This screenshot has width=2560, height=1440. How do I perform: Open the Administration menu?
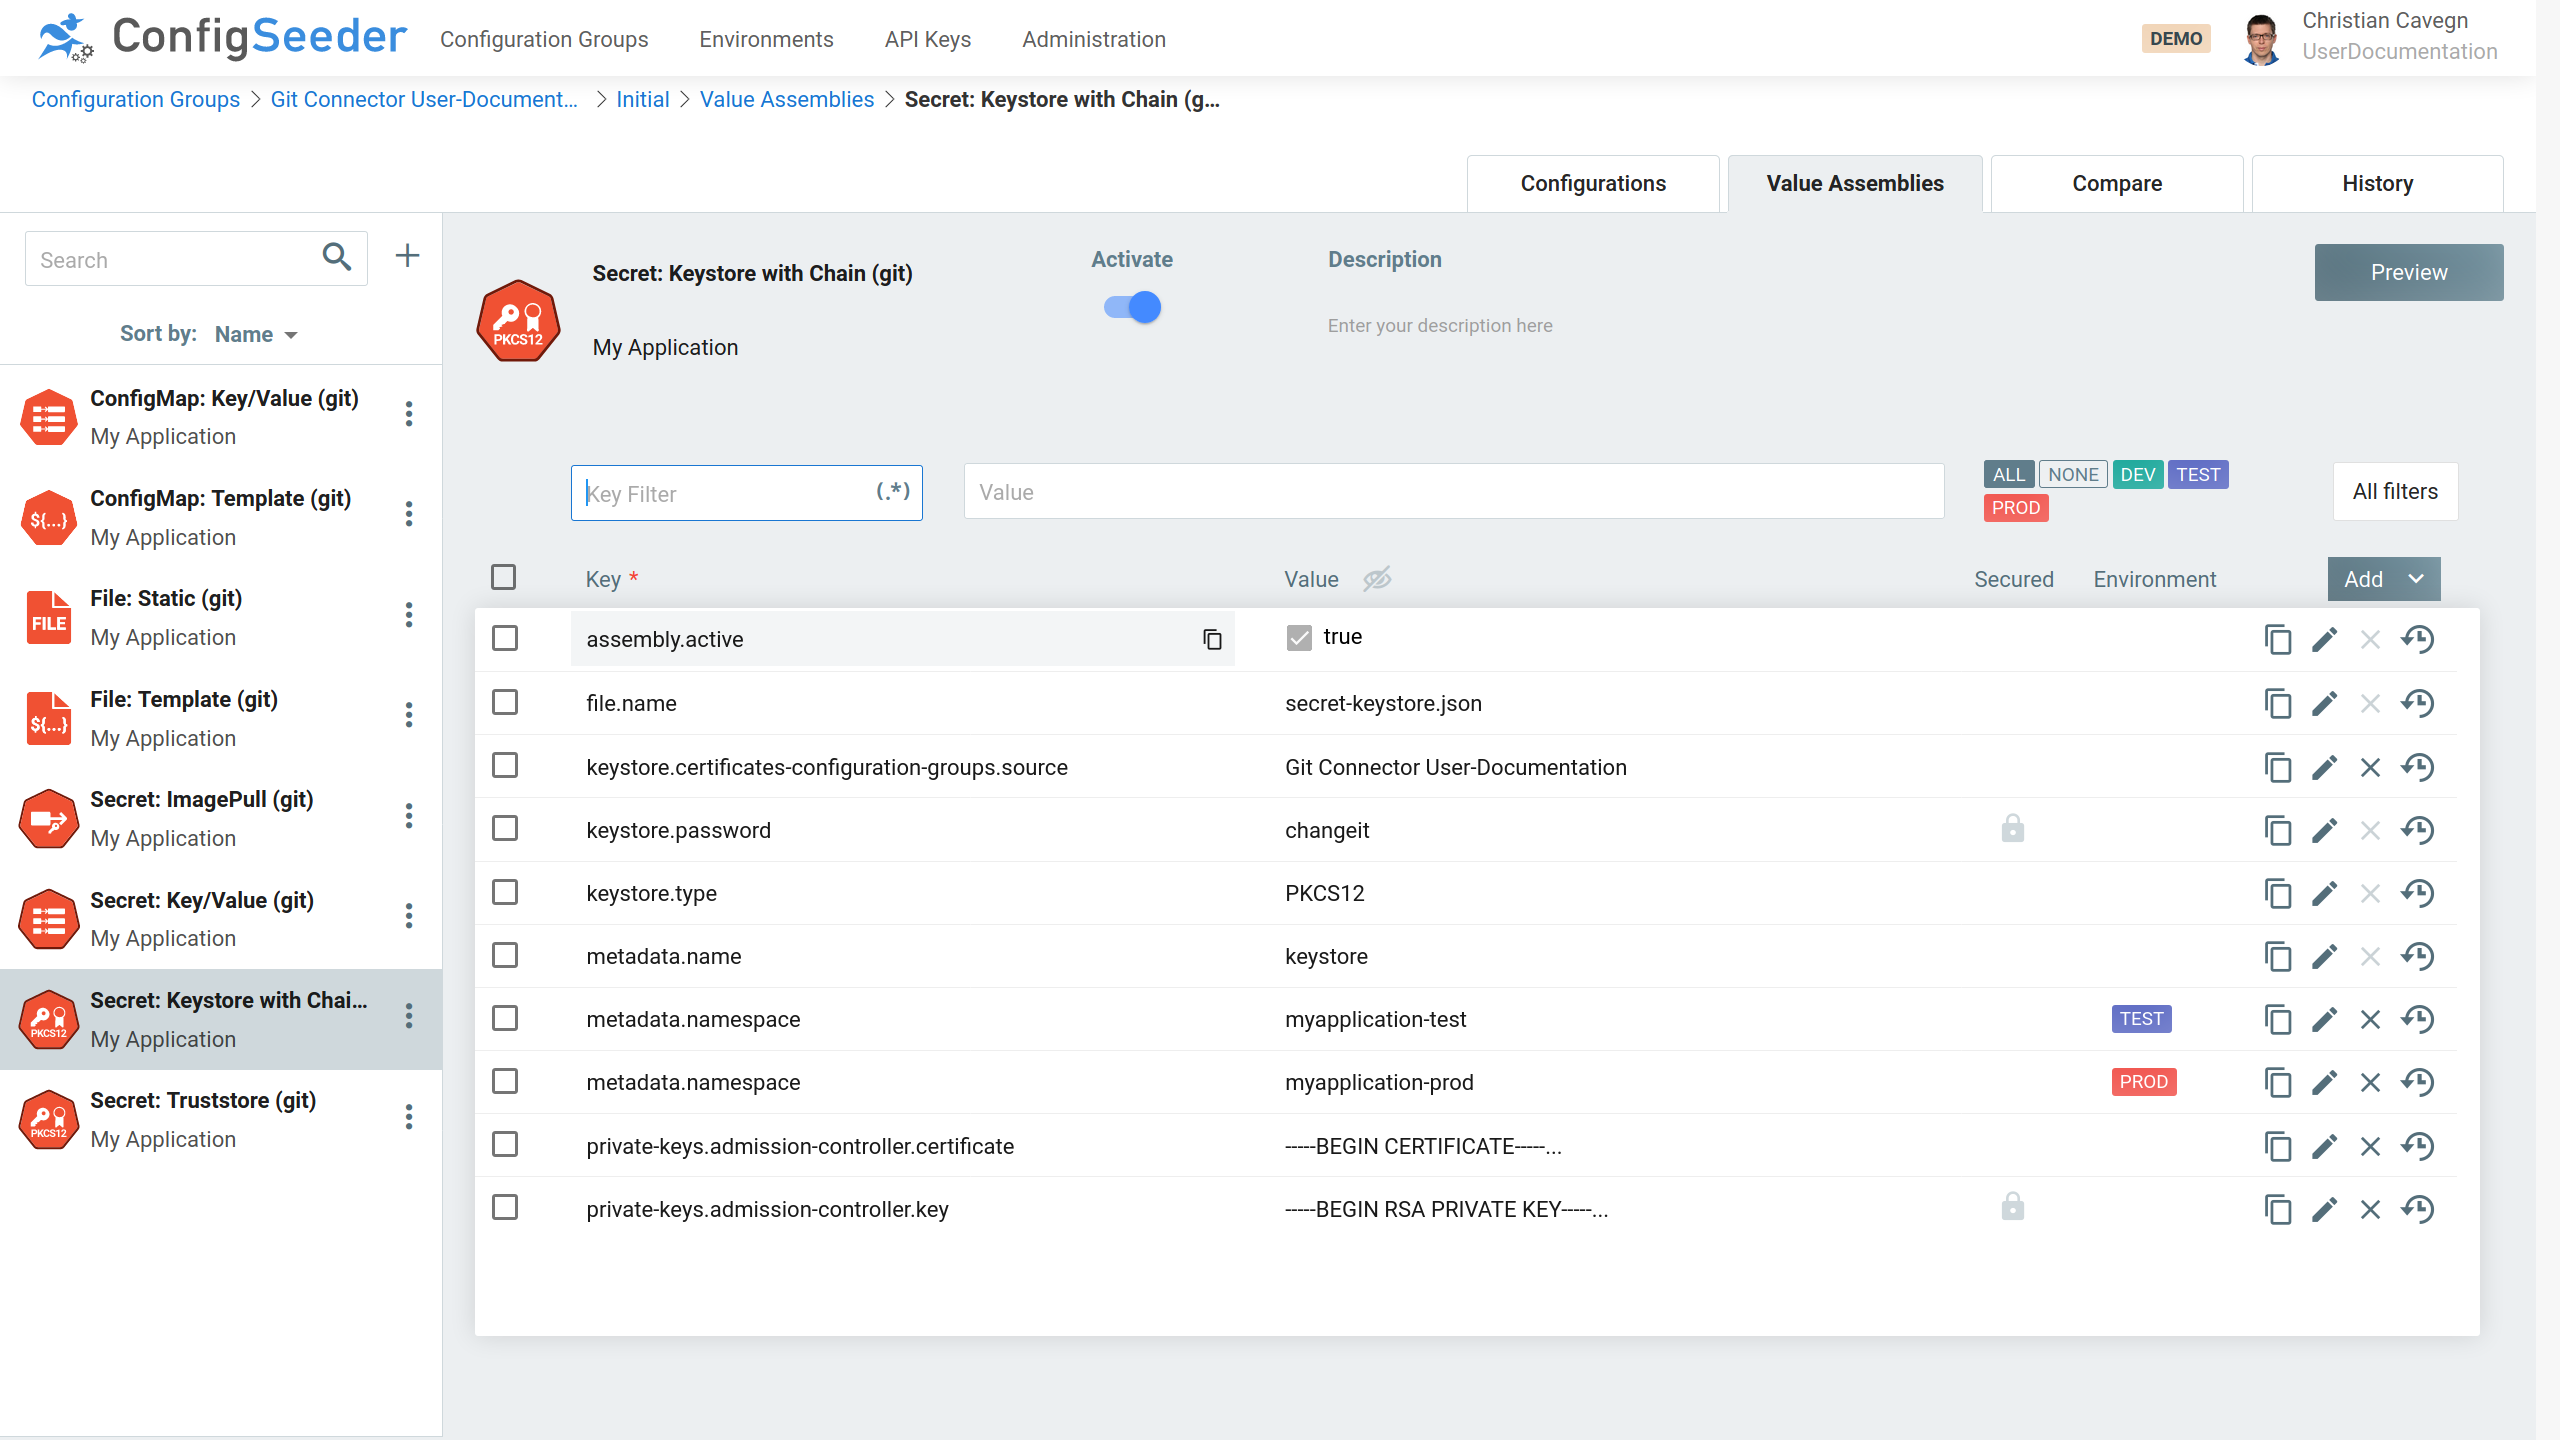point(1093,39)
